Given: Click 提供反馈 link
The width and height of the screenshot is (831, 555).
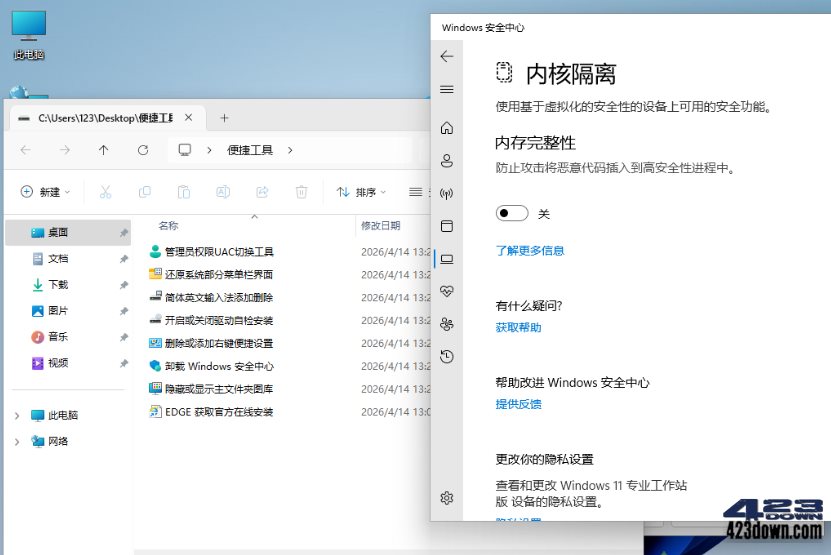Looking at the screenshot, I should point(518,404).
